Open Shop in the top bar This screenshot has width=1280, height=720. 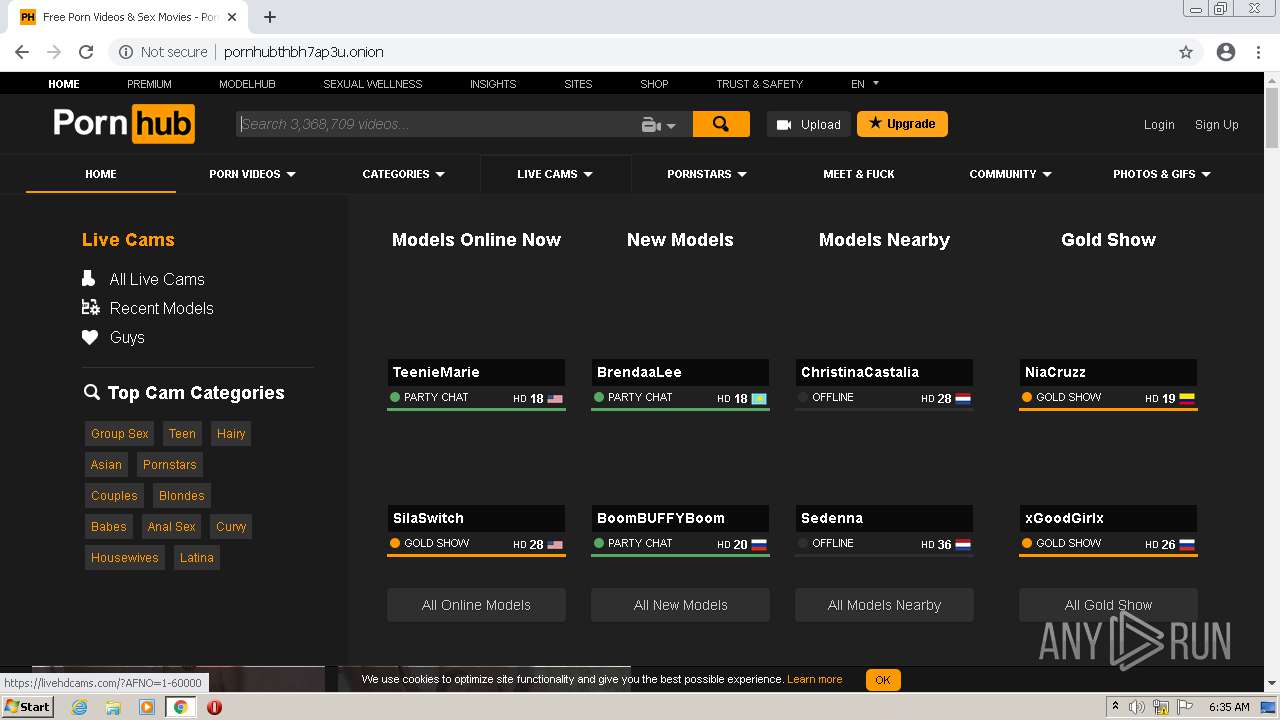point(654,84)
